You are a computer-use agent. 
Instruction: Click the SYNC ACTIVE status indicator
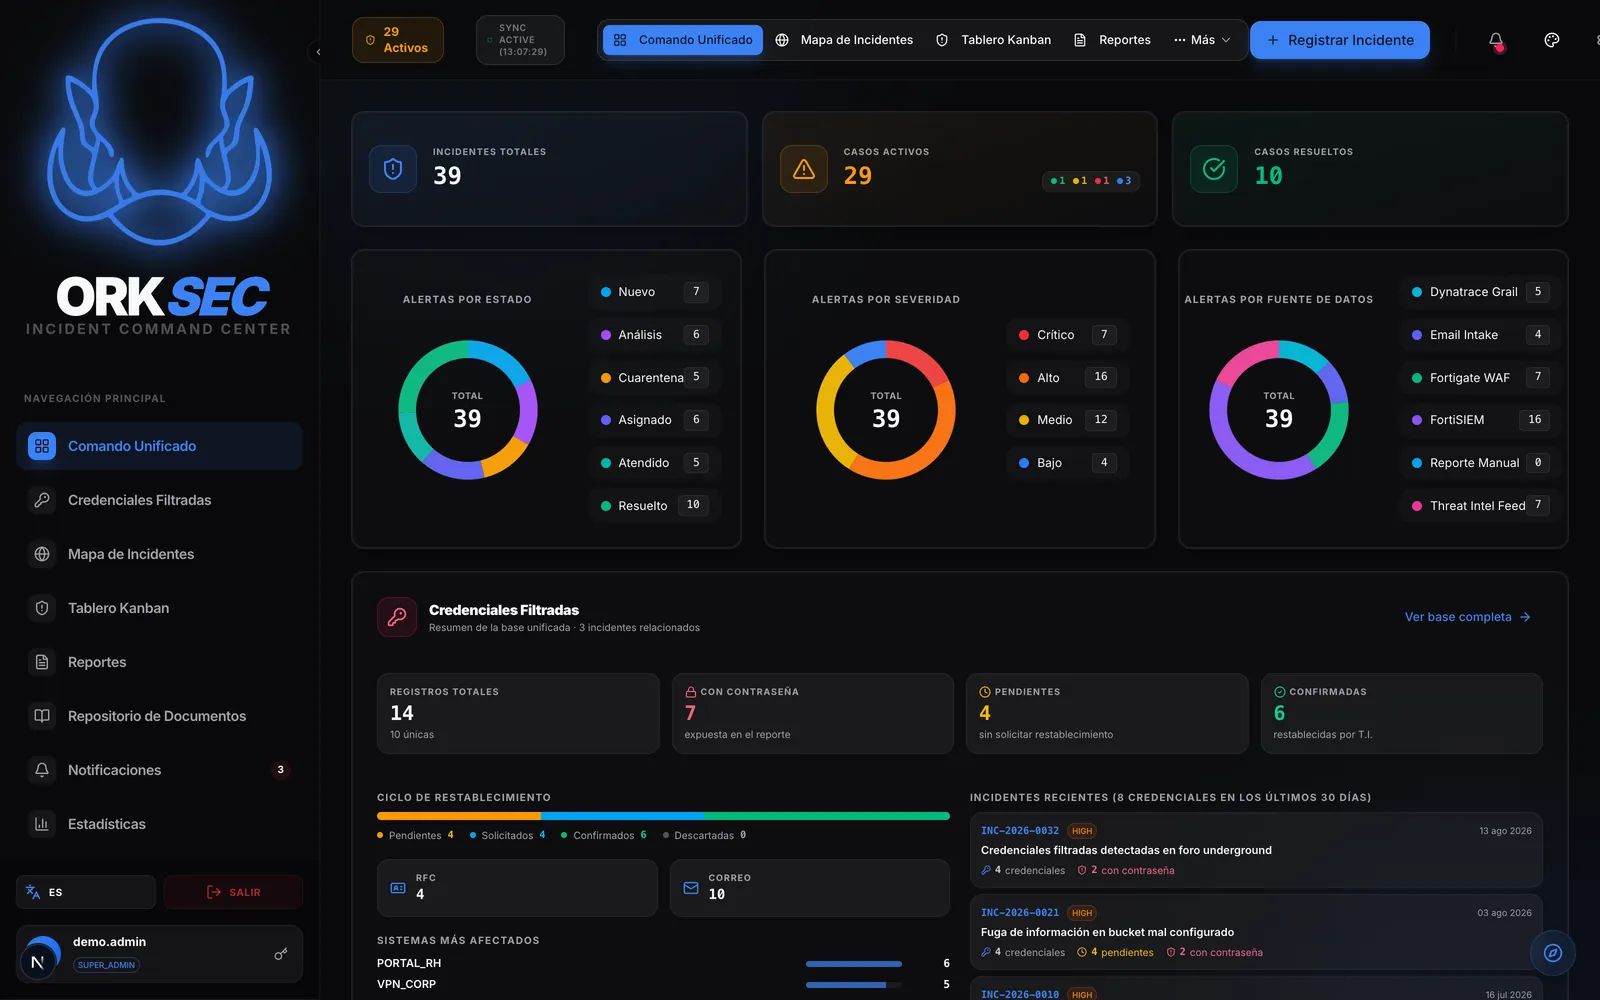520,40
